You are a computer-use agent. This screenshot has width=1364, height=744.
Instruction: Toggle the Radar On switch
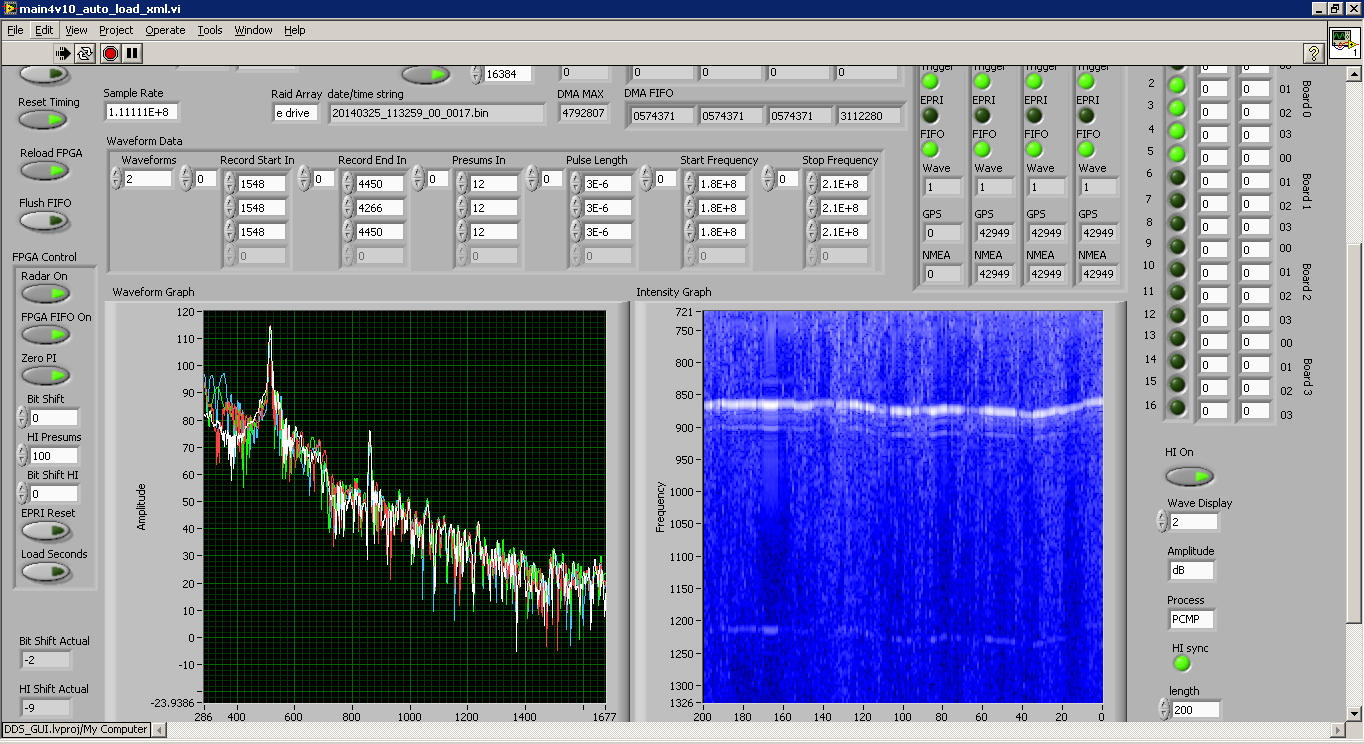pos(45,293)
